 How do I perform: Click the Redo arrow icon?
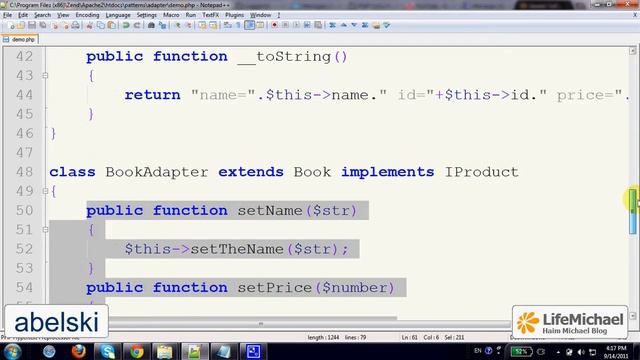(137, 25)
